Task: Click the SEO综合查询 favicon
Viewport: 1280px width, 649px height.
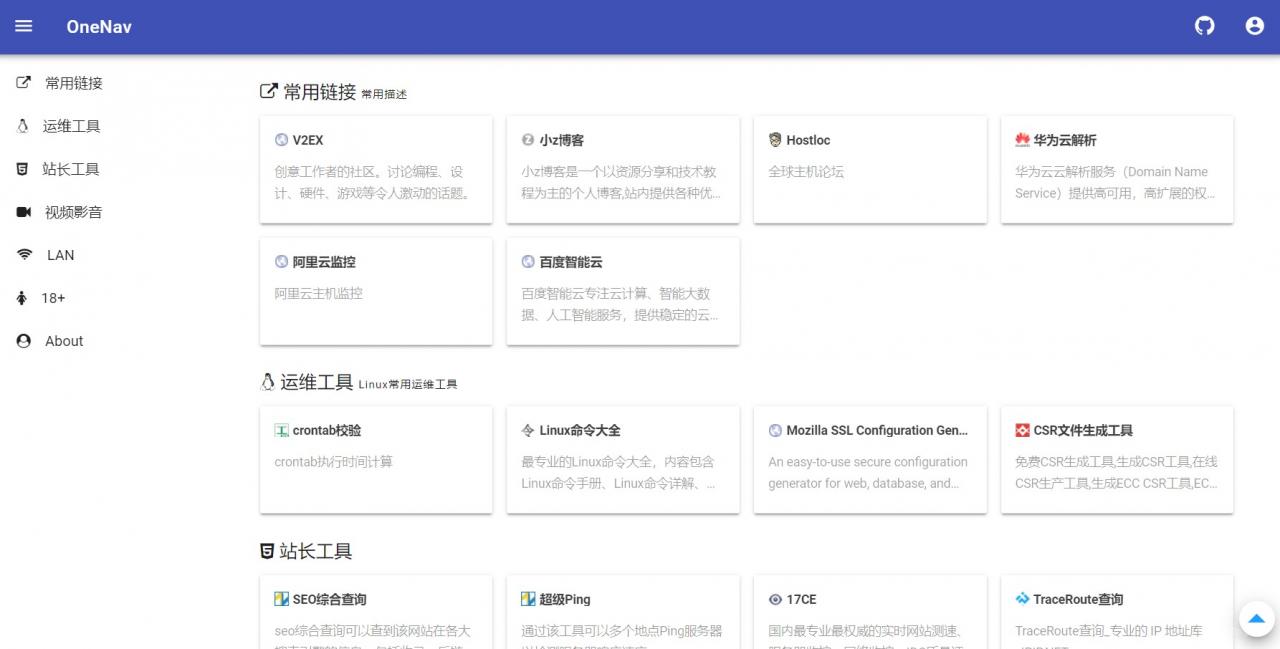Action: coord(282,599)
